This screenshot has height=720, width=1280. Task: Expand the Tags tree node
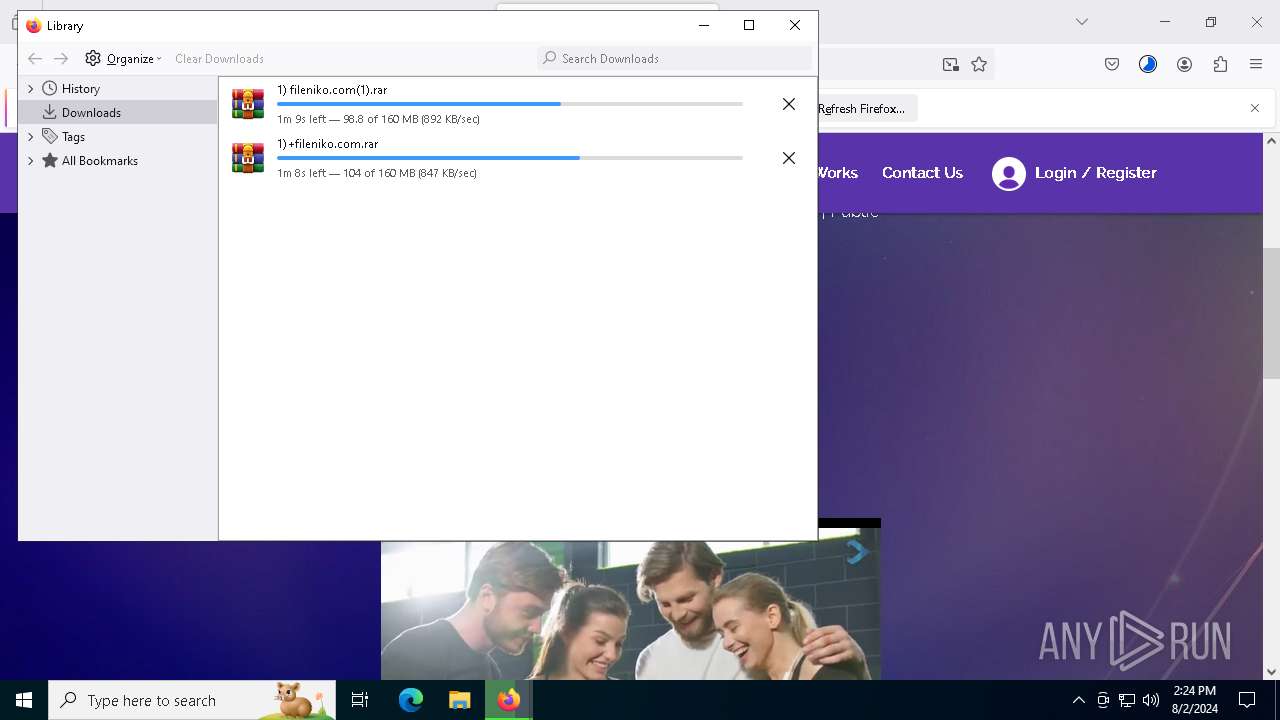[x=30, y=137]
